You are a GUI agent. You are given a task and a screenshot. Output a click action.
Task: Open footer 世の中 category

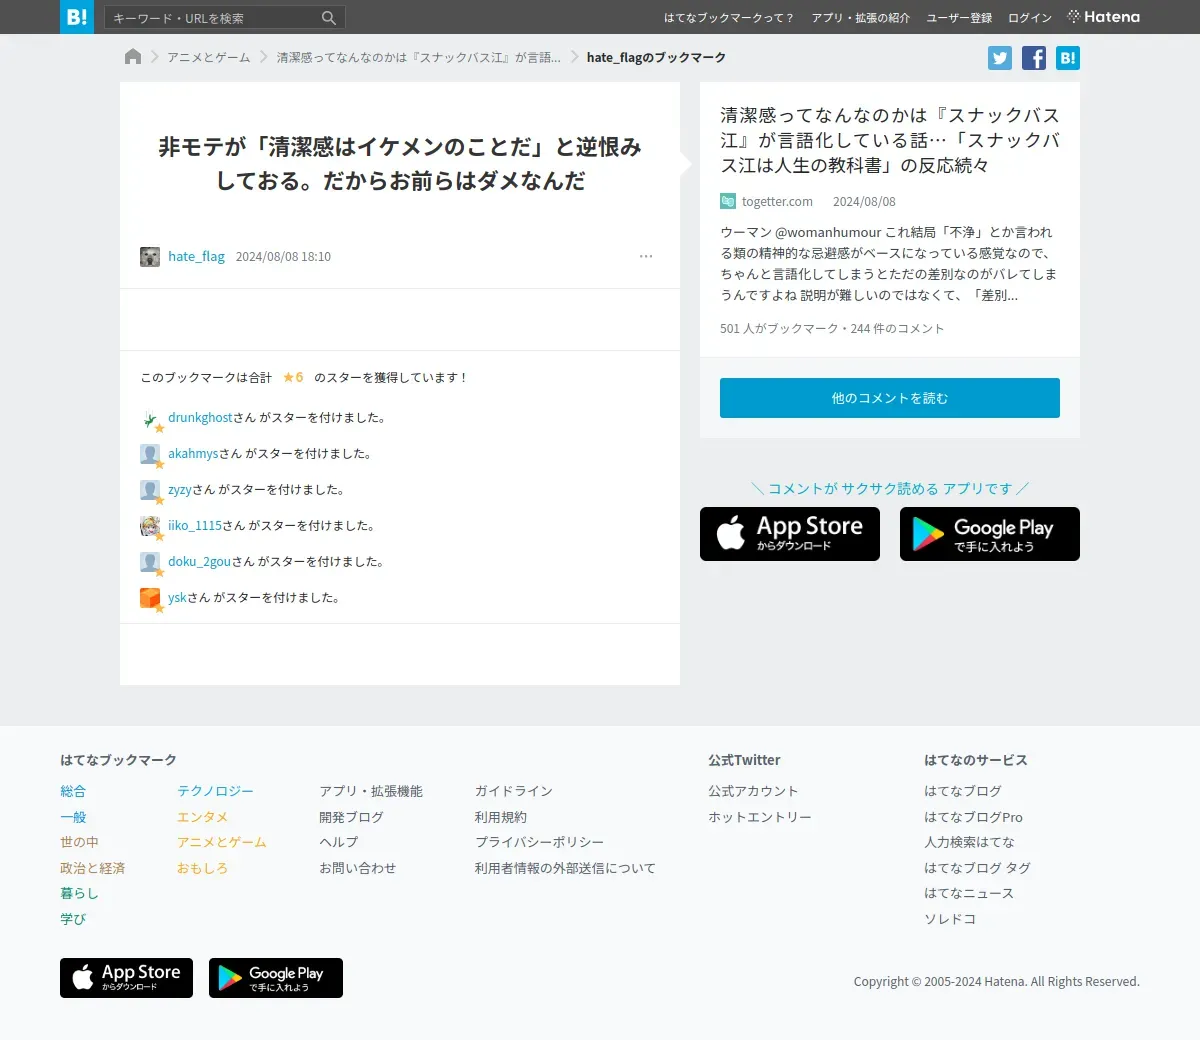coord(79,842)
